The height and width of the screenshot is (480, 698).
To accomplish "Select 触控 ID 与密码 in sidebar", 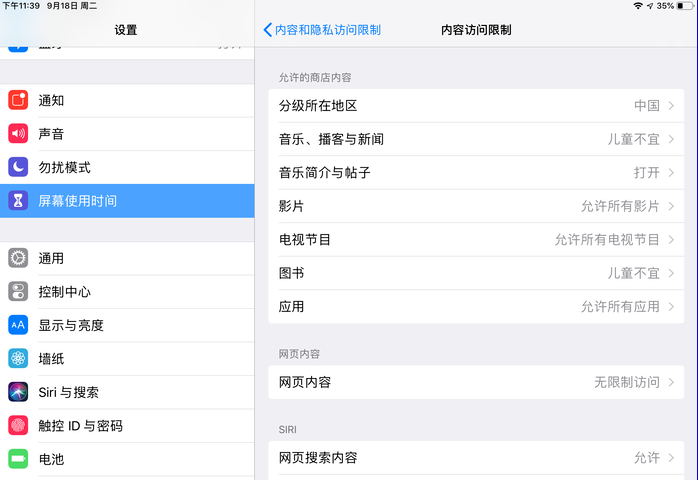I will (x=127, y=426).
